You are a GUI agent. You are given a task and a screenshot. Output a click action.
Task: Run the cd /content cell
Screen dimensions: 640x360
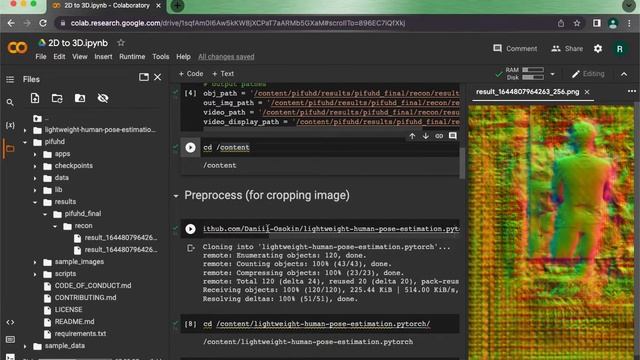[190, 147]
